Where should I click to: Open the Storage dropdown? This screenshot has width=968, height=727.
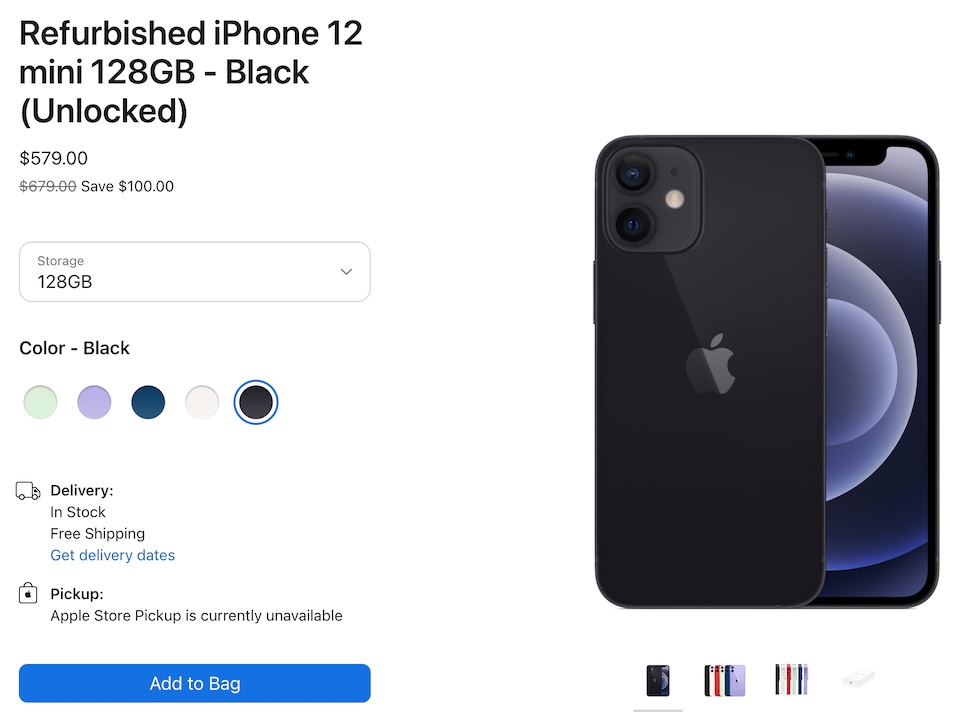point(194,272)
